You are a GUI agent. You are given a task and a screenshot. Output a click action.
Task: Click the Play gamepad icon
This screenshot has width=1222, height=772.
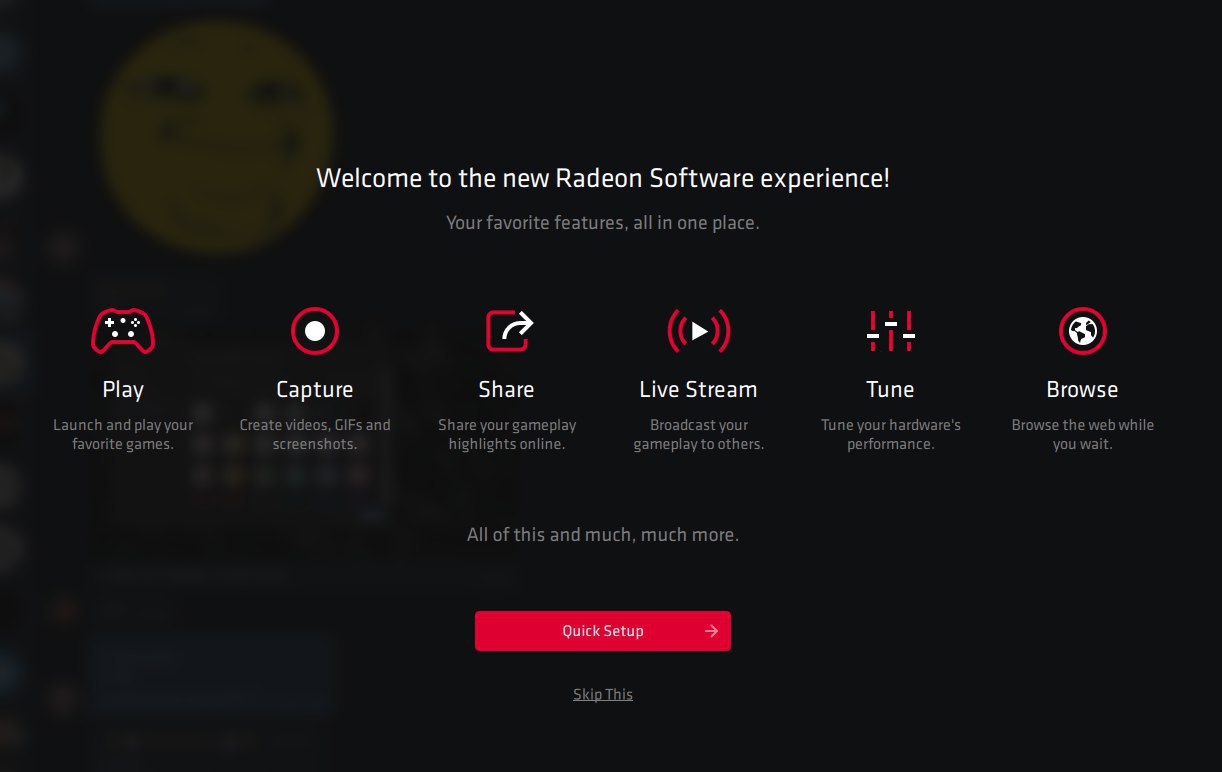[123, 331]
